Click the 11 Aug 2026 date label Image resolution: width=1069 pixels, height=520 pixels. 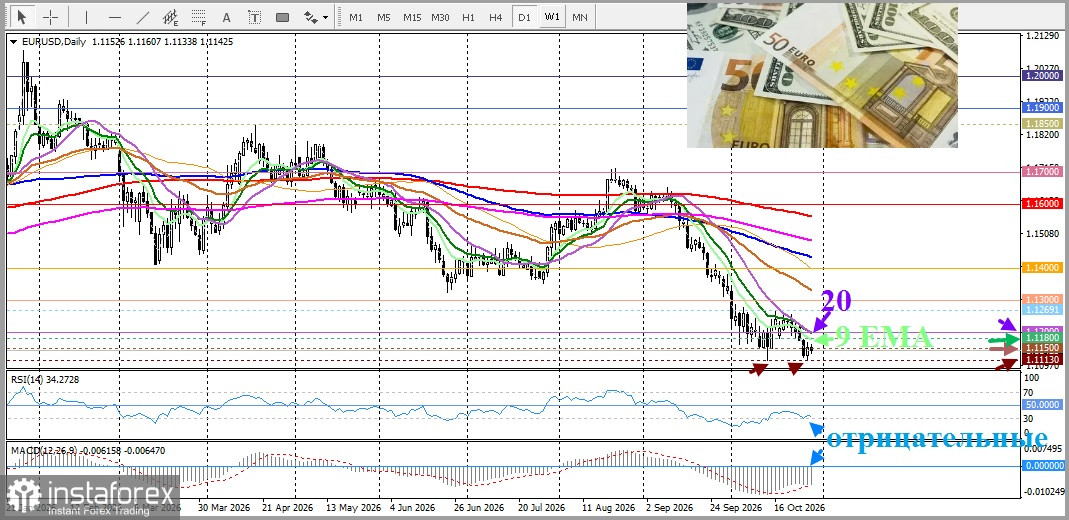click(x=607, y=508)
